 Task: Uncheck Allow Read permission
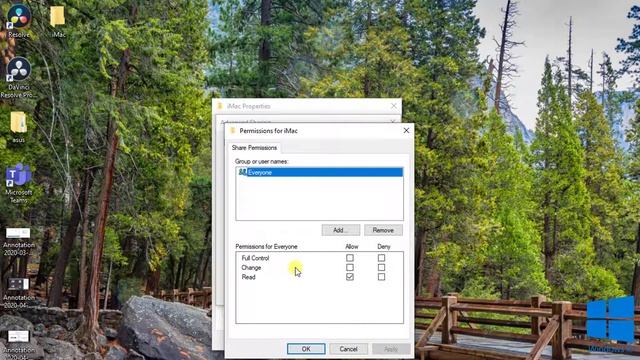(350, 277)
